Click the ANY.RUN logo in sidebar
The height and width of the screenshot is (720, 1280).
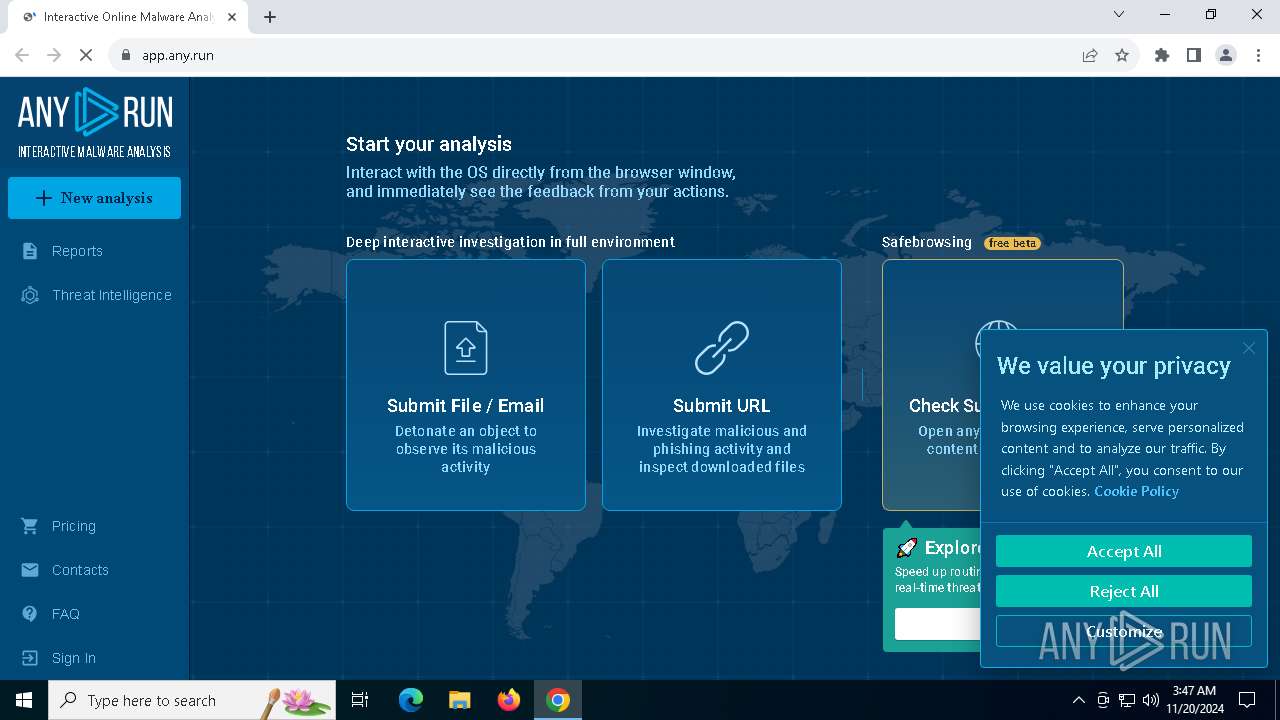[95, 122]
